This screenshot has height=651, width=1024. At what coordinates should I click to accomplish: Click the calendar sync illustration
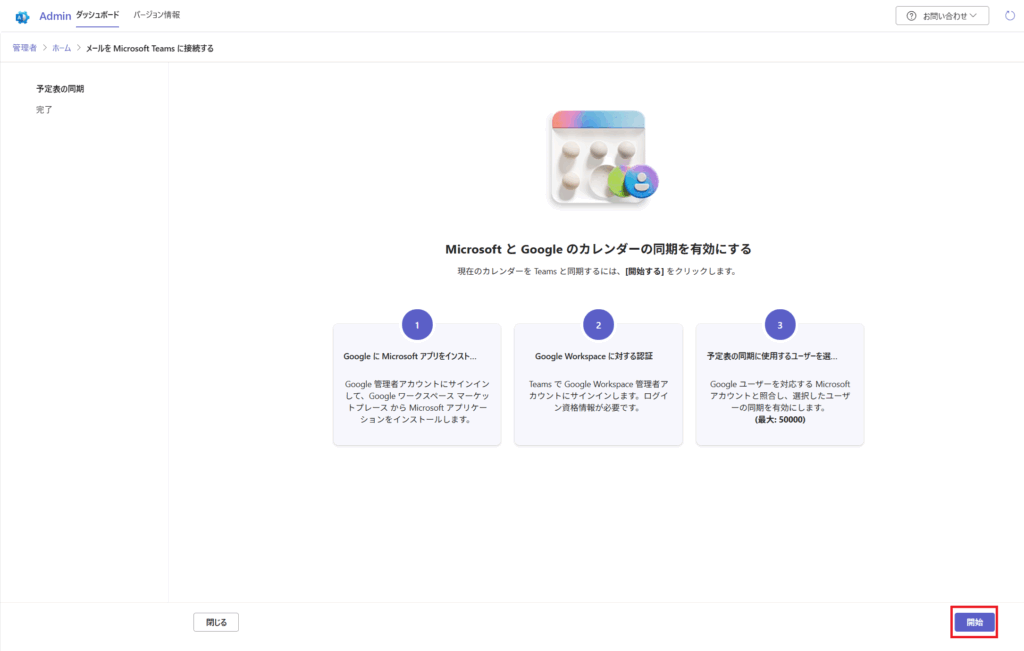coord(602,159)
